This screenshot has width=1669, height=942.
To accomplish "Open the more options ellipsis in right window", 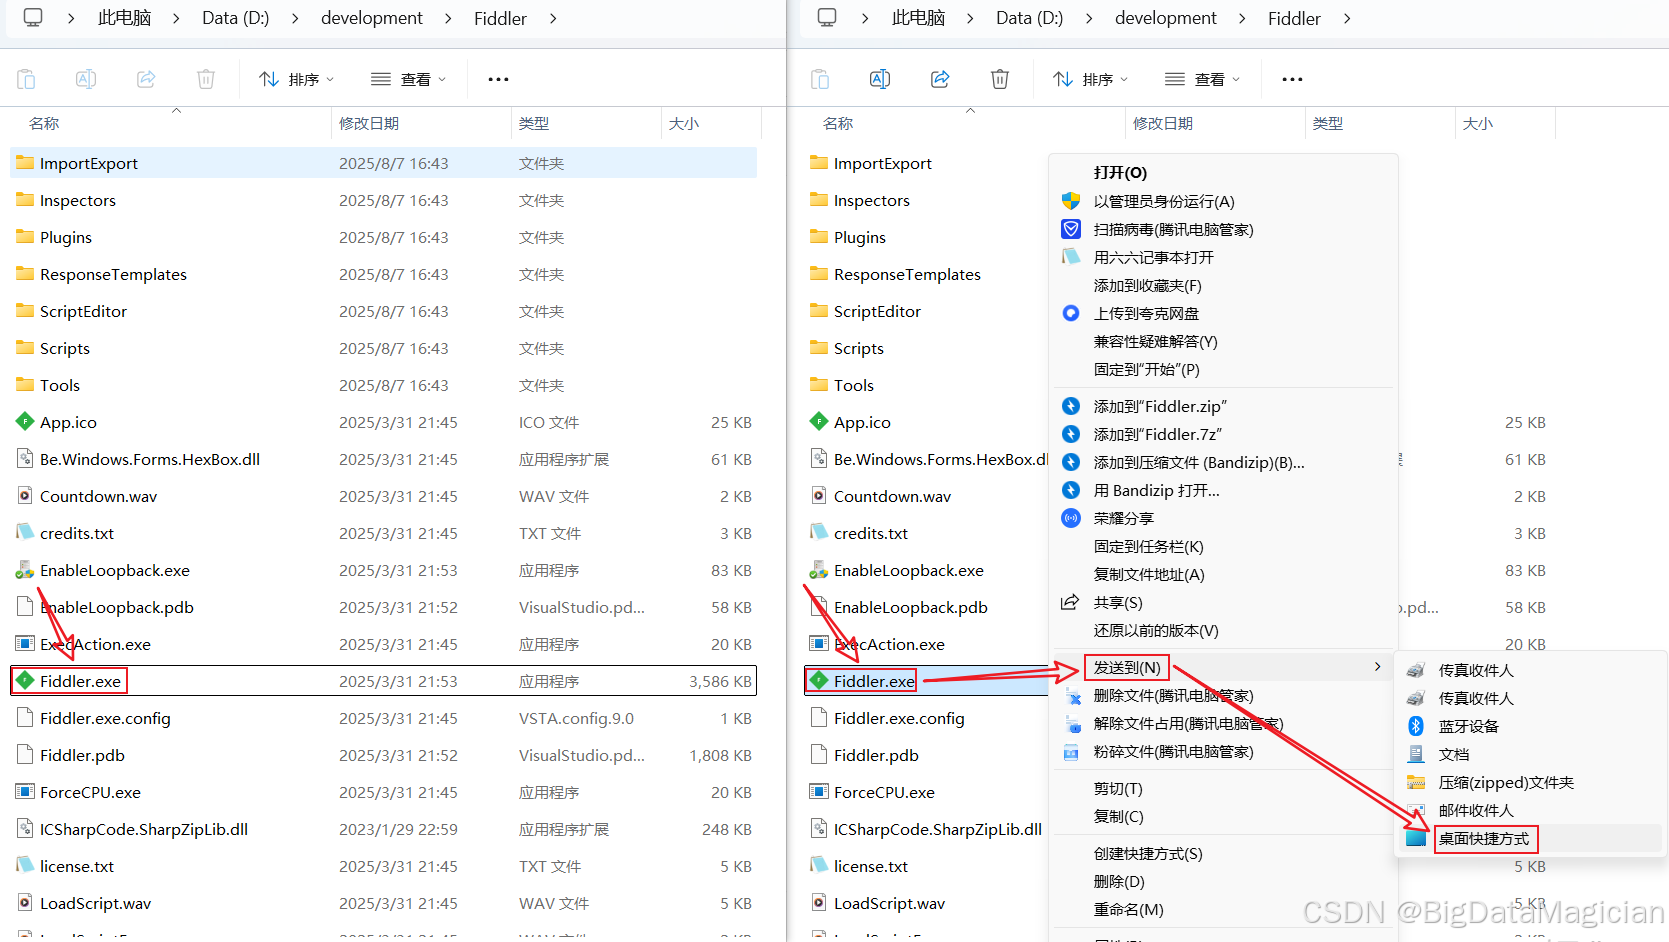I will tap(1292, 79).
